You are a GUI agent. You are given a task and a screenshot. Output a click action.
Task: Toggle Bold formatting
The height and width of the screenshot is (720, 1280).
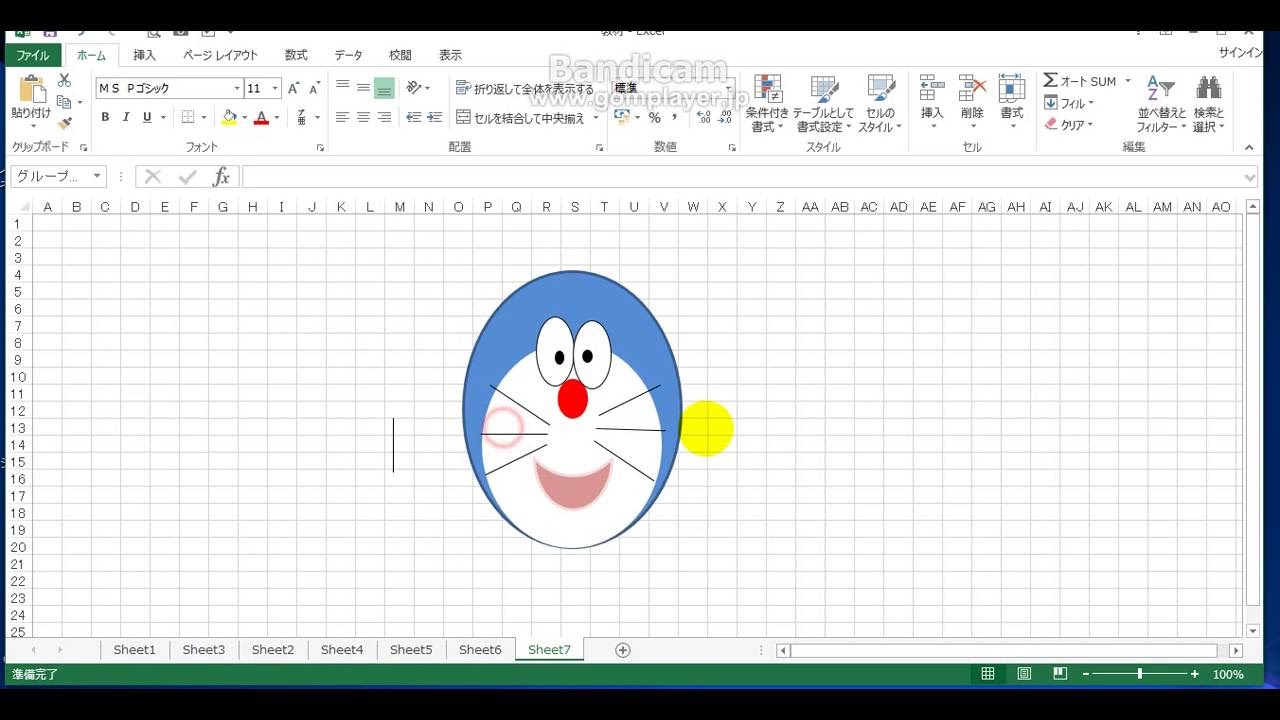point(105,117)
